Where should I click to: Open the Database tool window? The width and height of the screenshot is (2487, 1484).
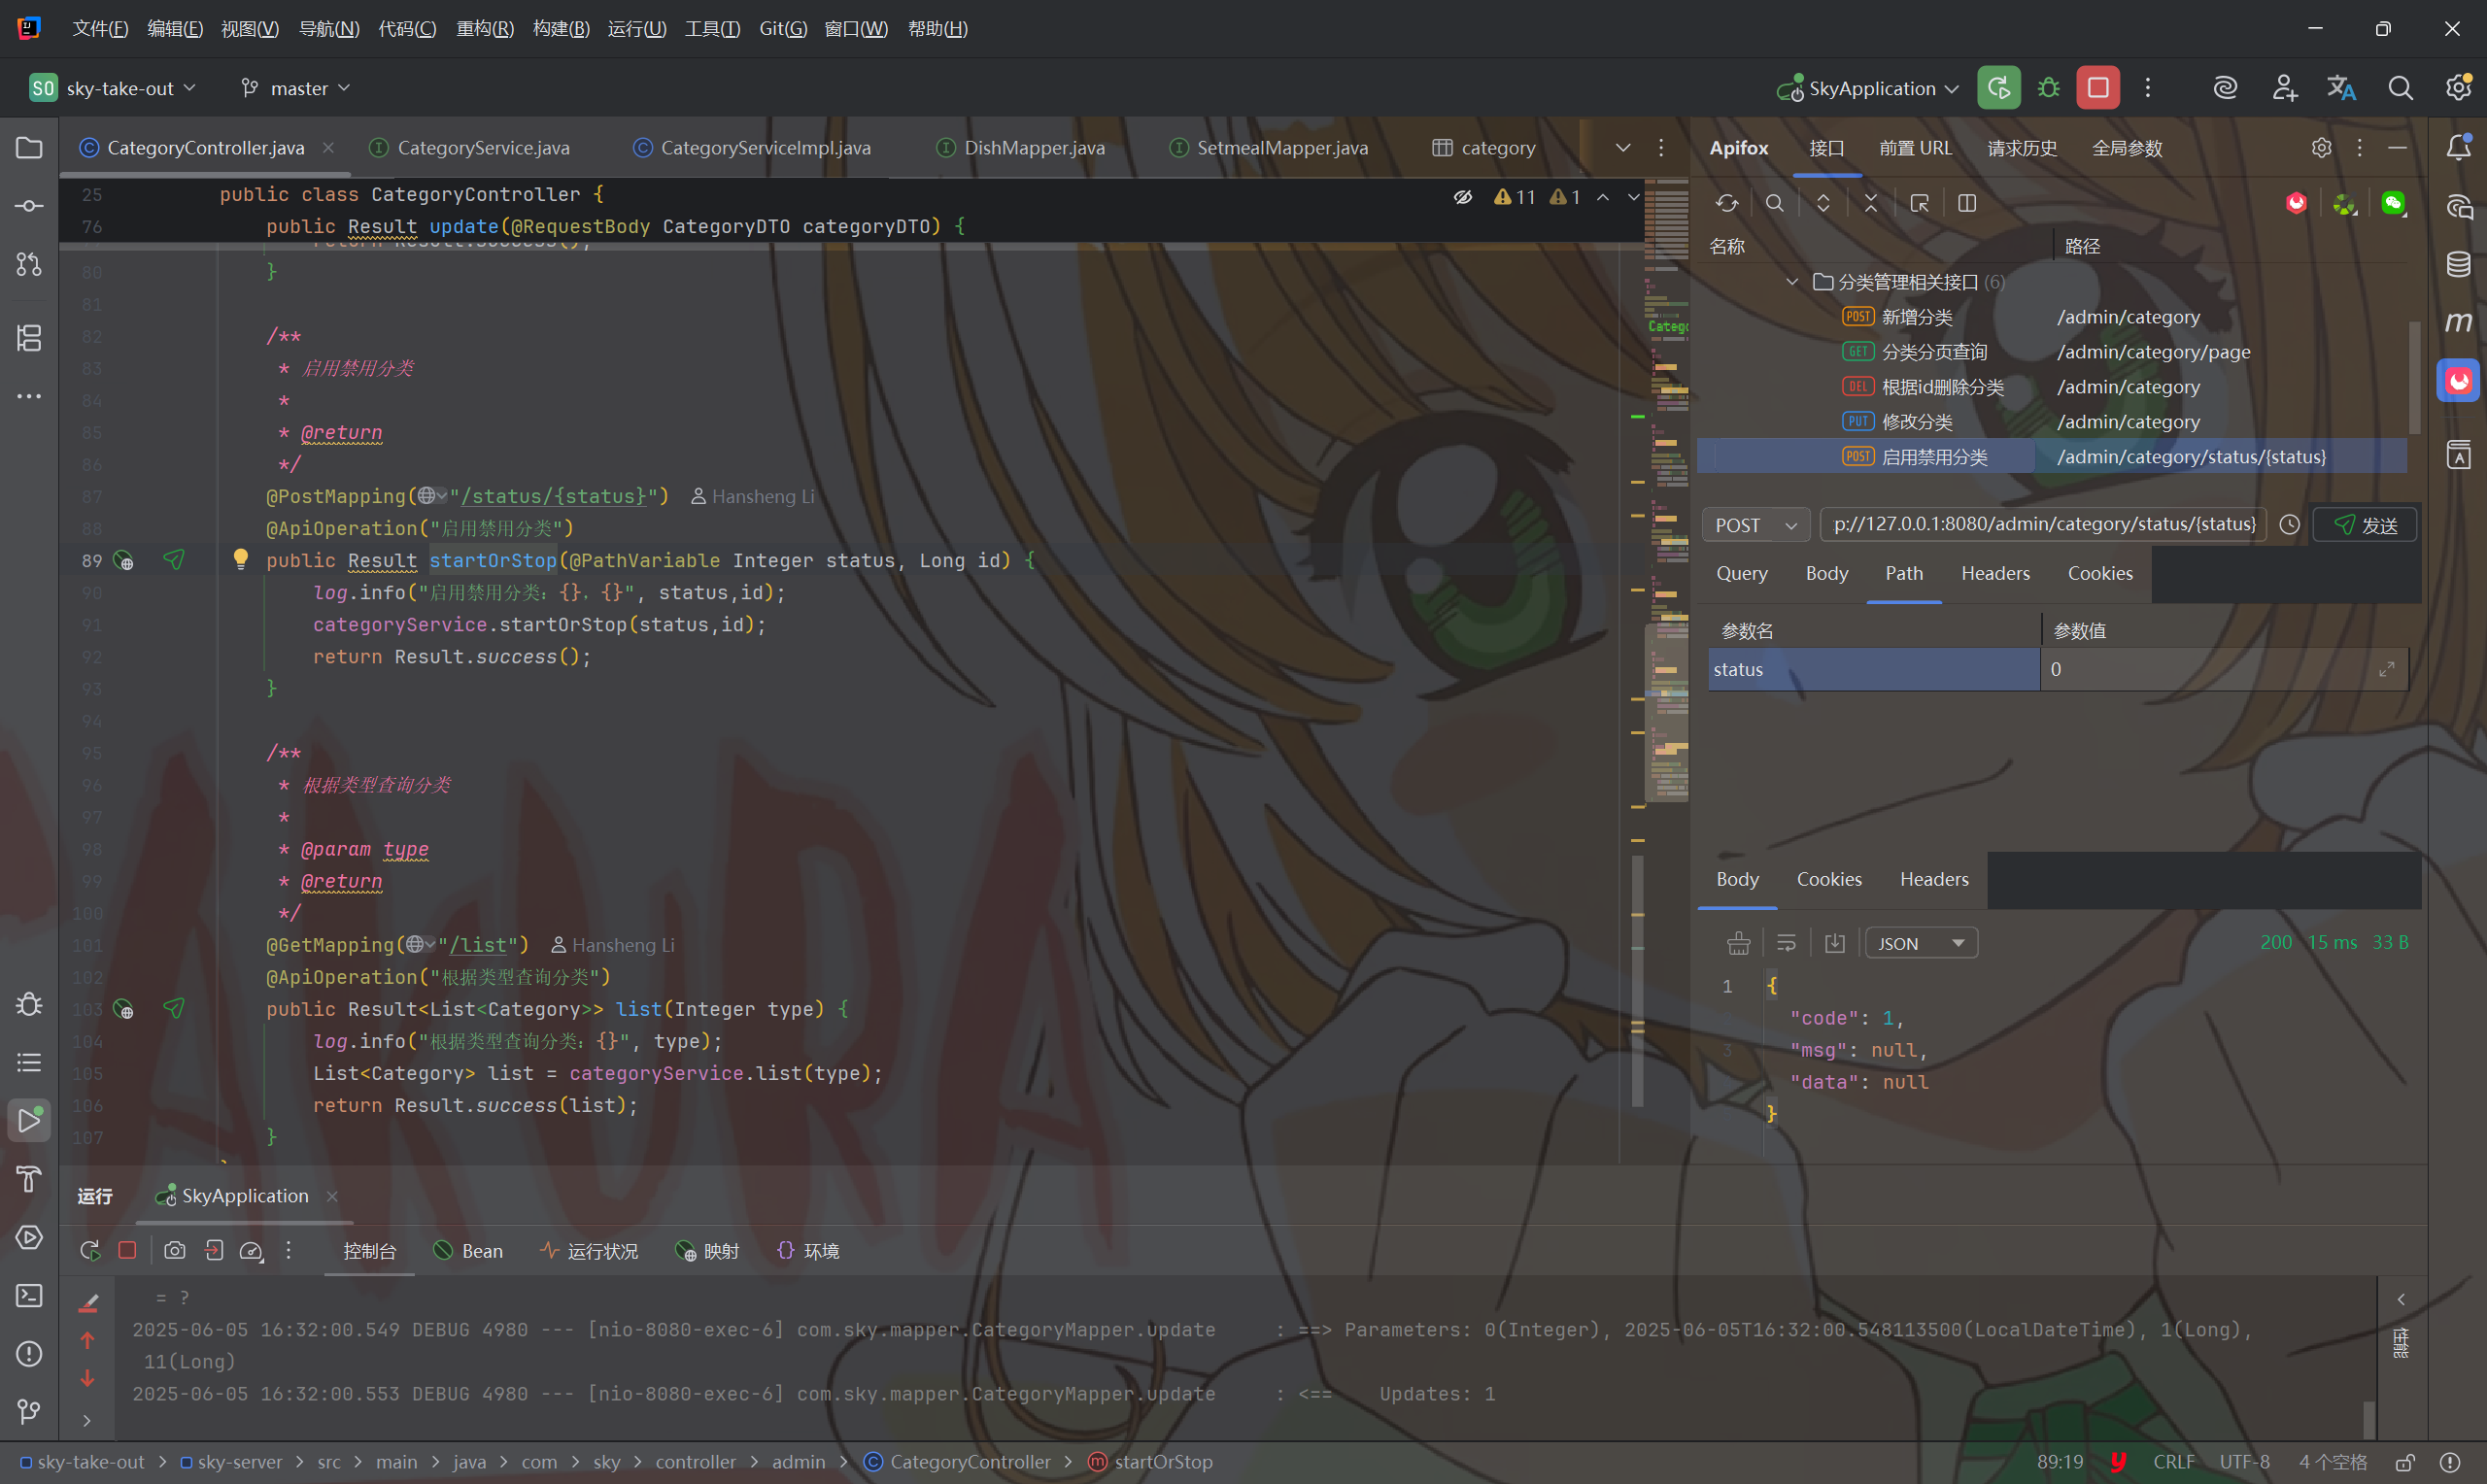point(2458,264)
